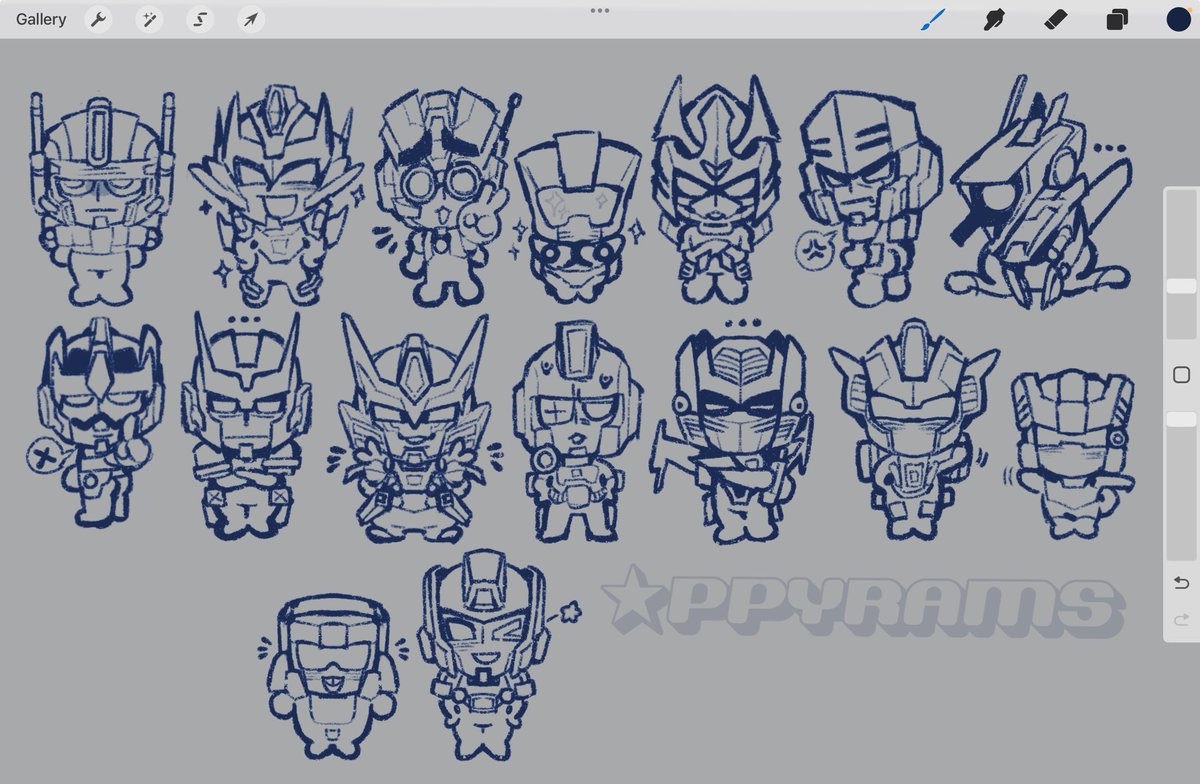Tap undo arrow in the sidebar
1200x784 pixels.
point(1180,582)
